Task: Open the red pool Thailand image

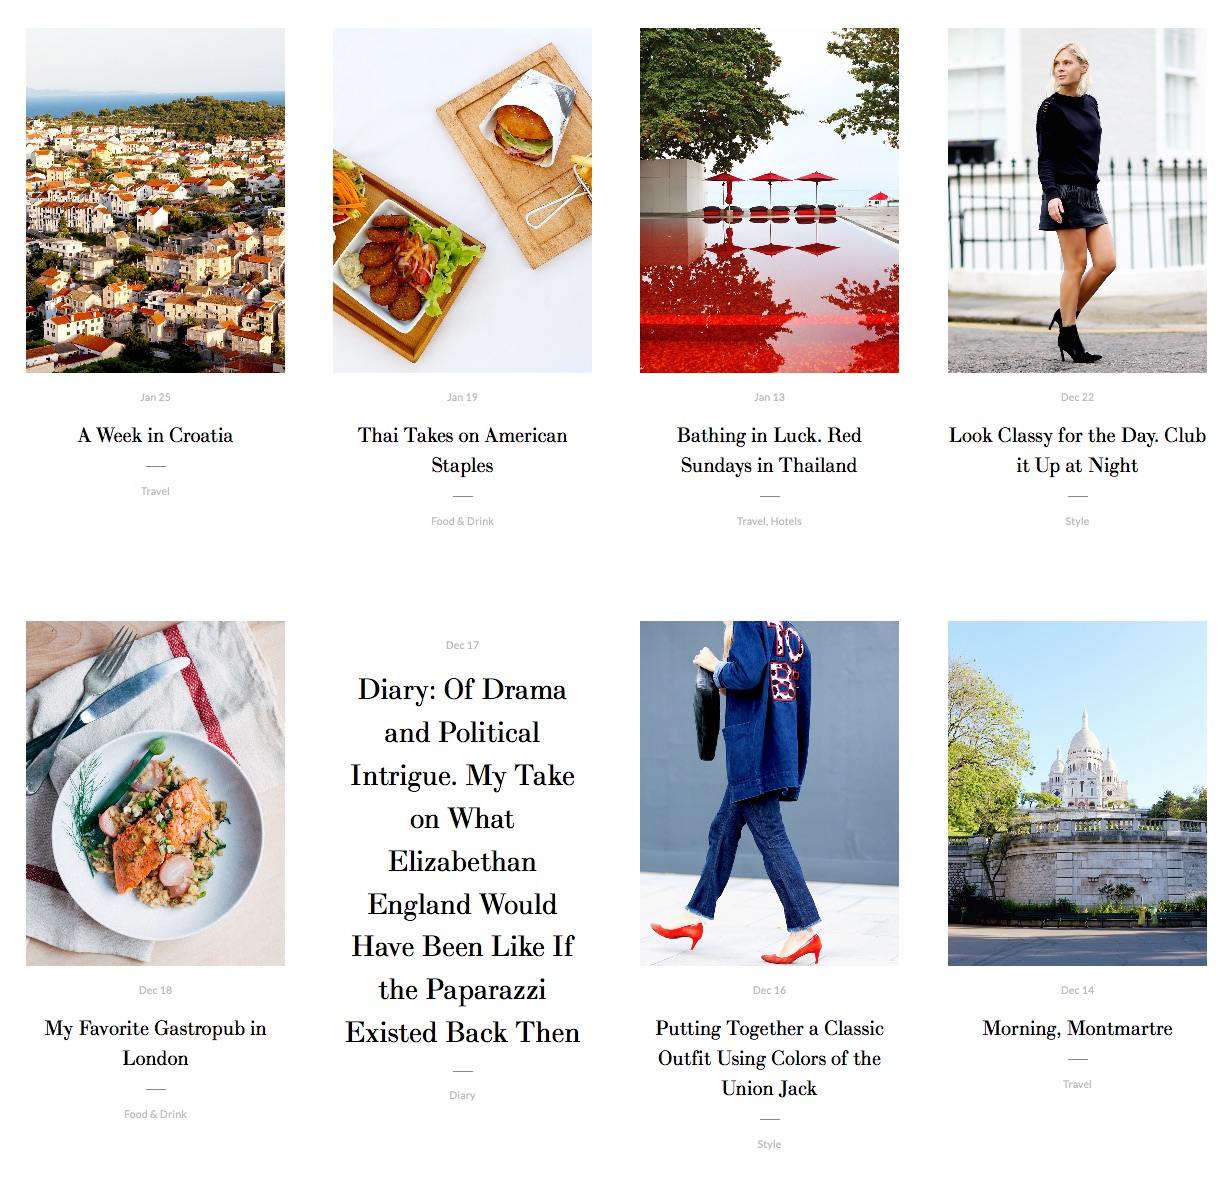Action: 769,200
